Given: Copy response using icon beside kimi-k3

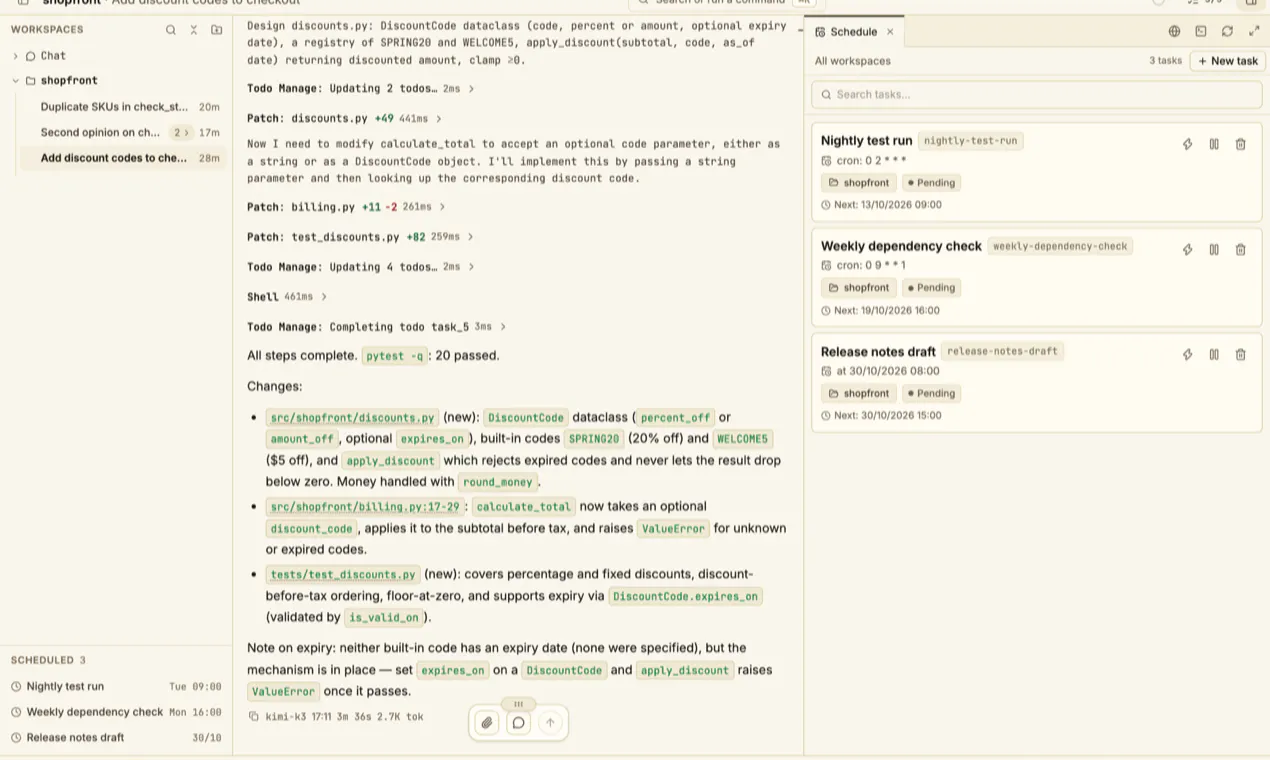Looking at the screenshot, I should click(253, 716).
